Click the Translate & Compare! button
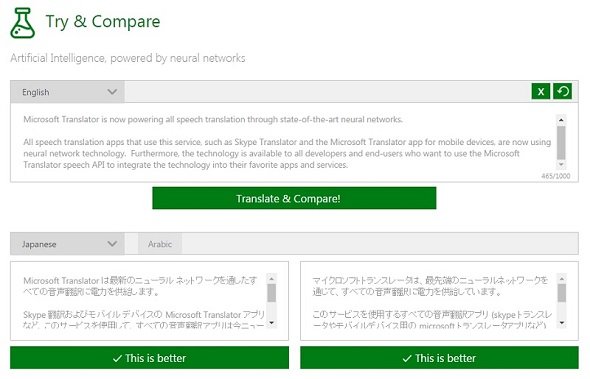The height and width of the screenshot is (379, 590). (294, 198)
